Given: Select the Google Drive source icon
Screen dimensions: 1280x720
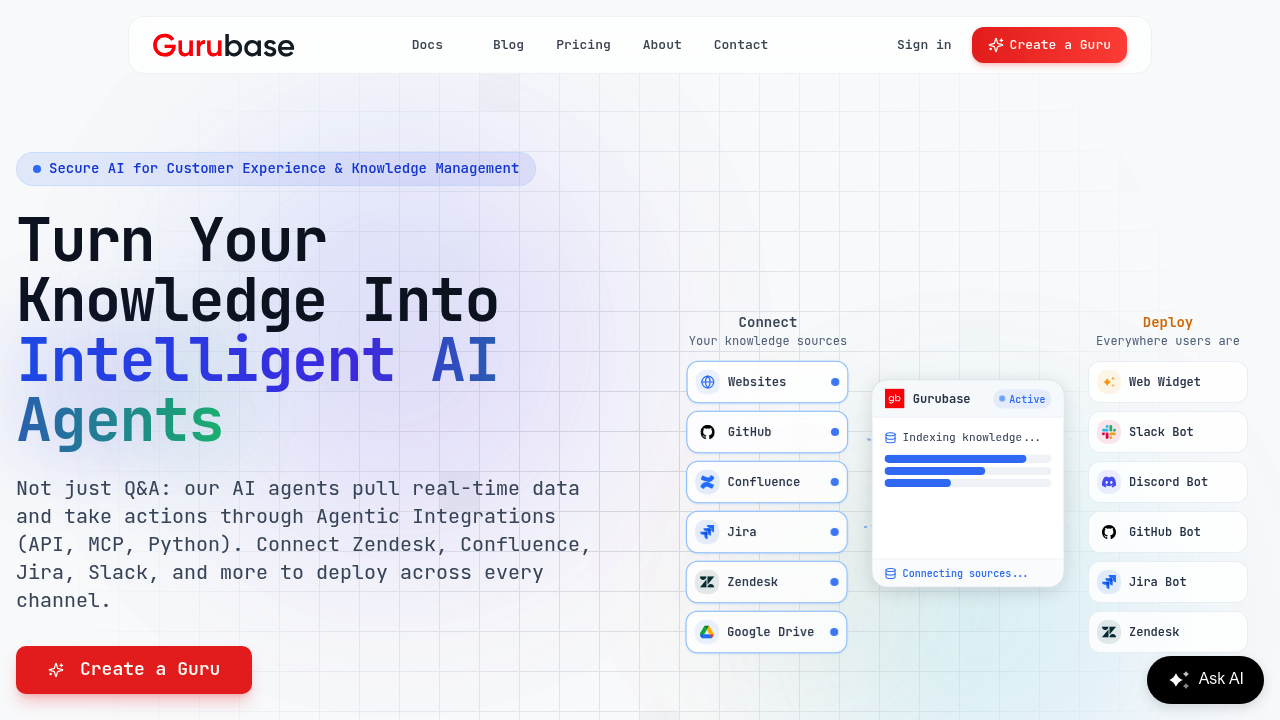Looking at the screenshot, I should [x=705, y=632].
